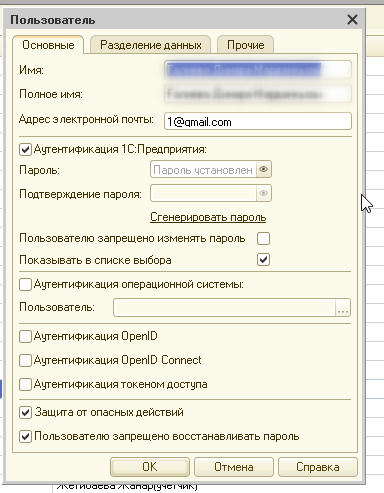Open the Разделение данных tab
The image size is (384, 493).
(151, 45)
